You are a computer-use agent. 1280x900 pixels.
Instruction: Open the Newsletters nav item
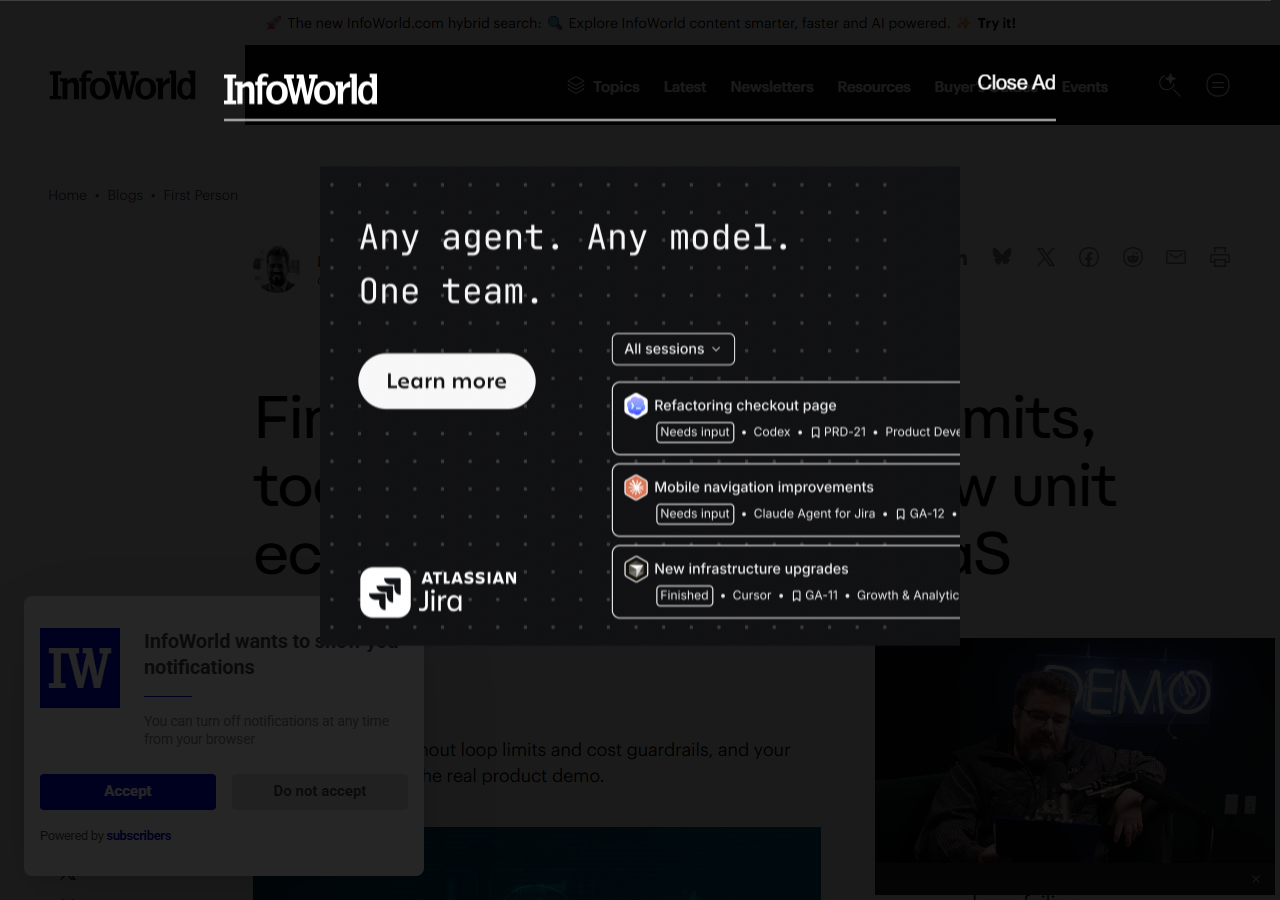coord(772,87)
